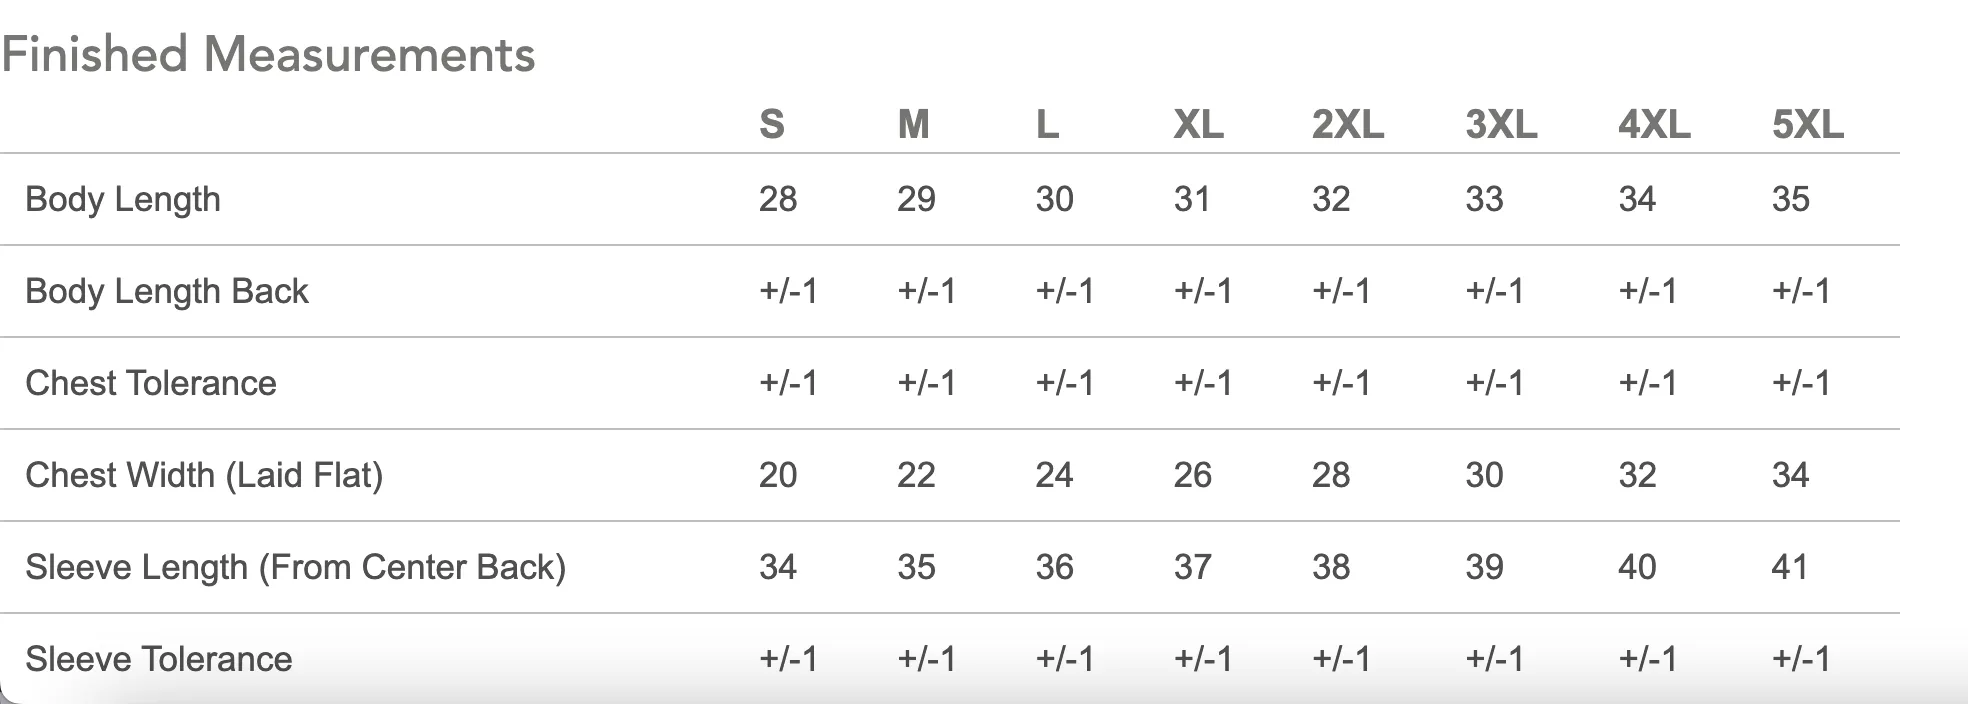The image size is (1968, 704).
Task: Click Sleeve Length value 36 for size L
Action: click(1055, 567)
